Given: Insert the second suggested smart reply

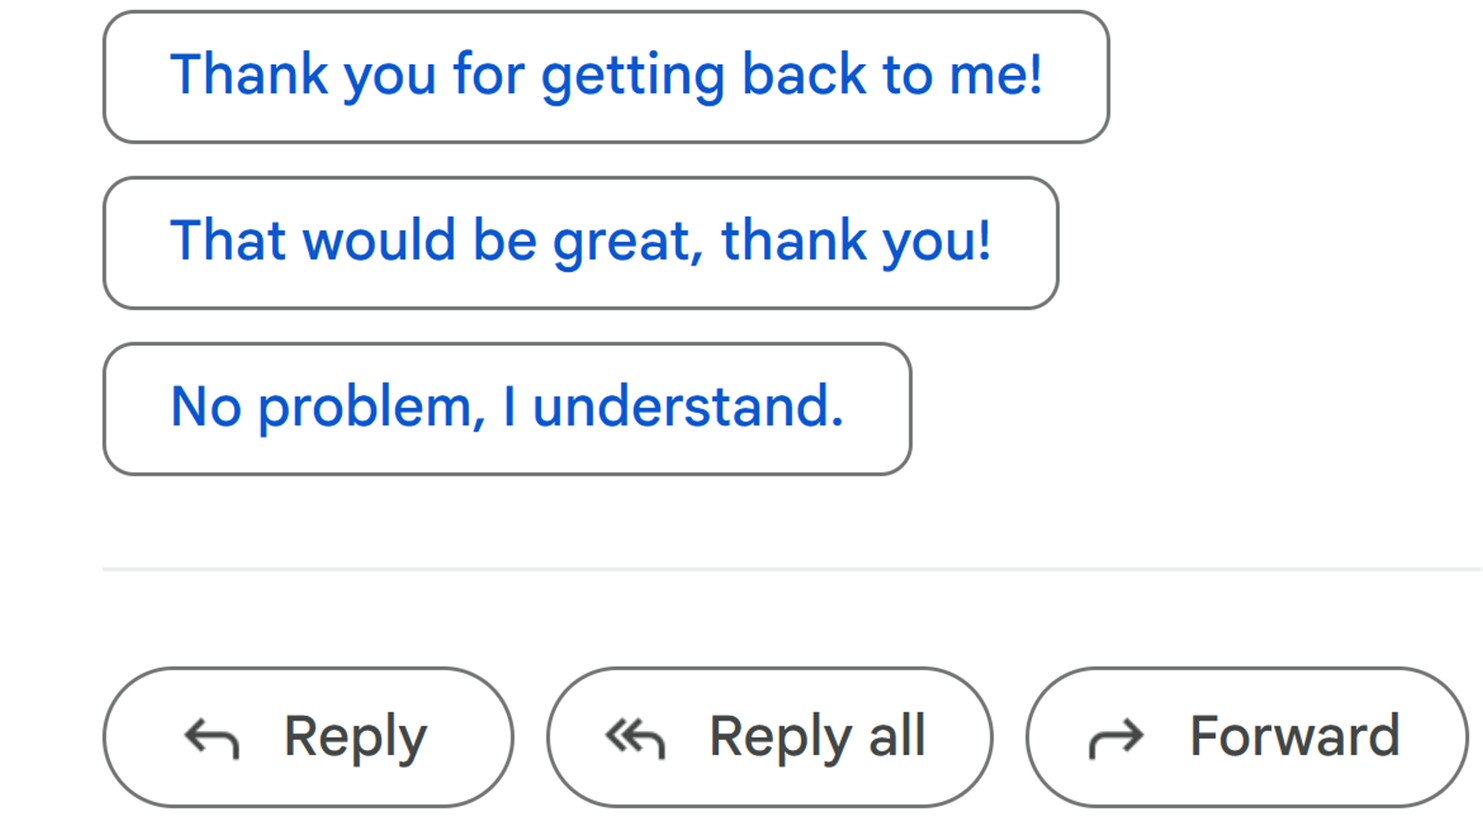Looking at the screenshot, I should click(580, 243).
